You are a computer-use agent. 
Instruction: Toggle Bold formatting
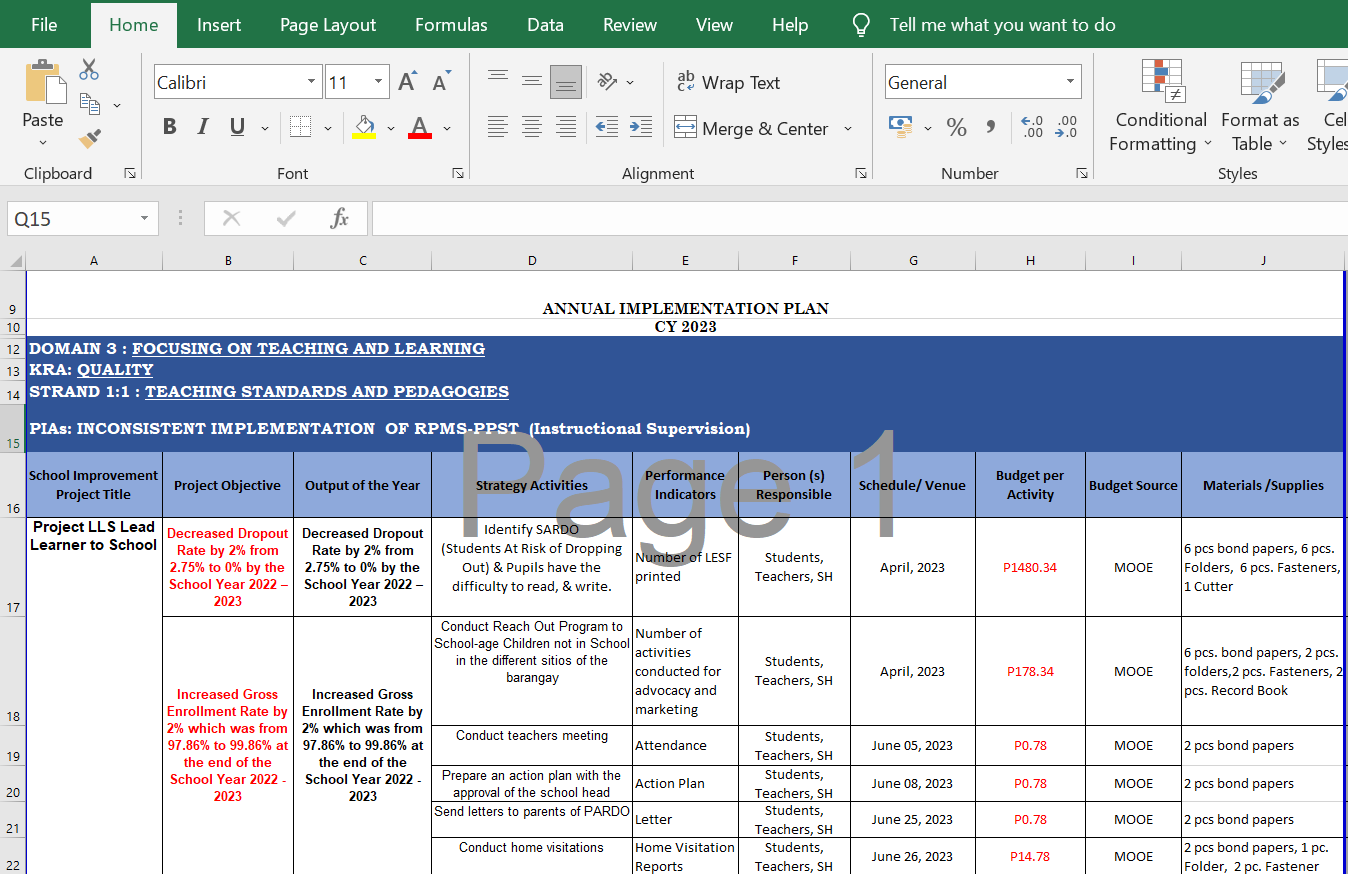(170, 127)
